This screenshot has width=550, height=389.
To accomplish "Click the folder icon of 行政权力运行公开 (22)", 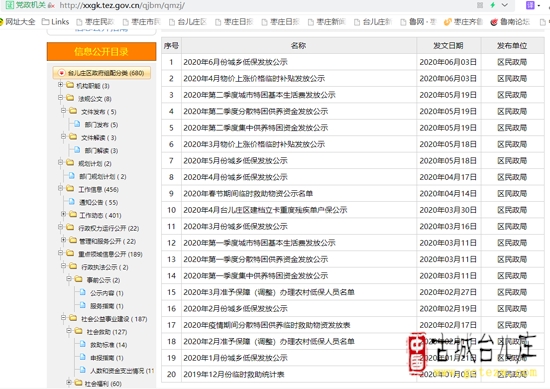I will [70, 227].
